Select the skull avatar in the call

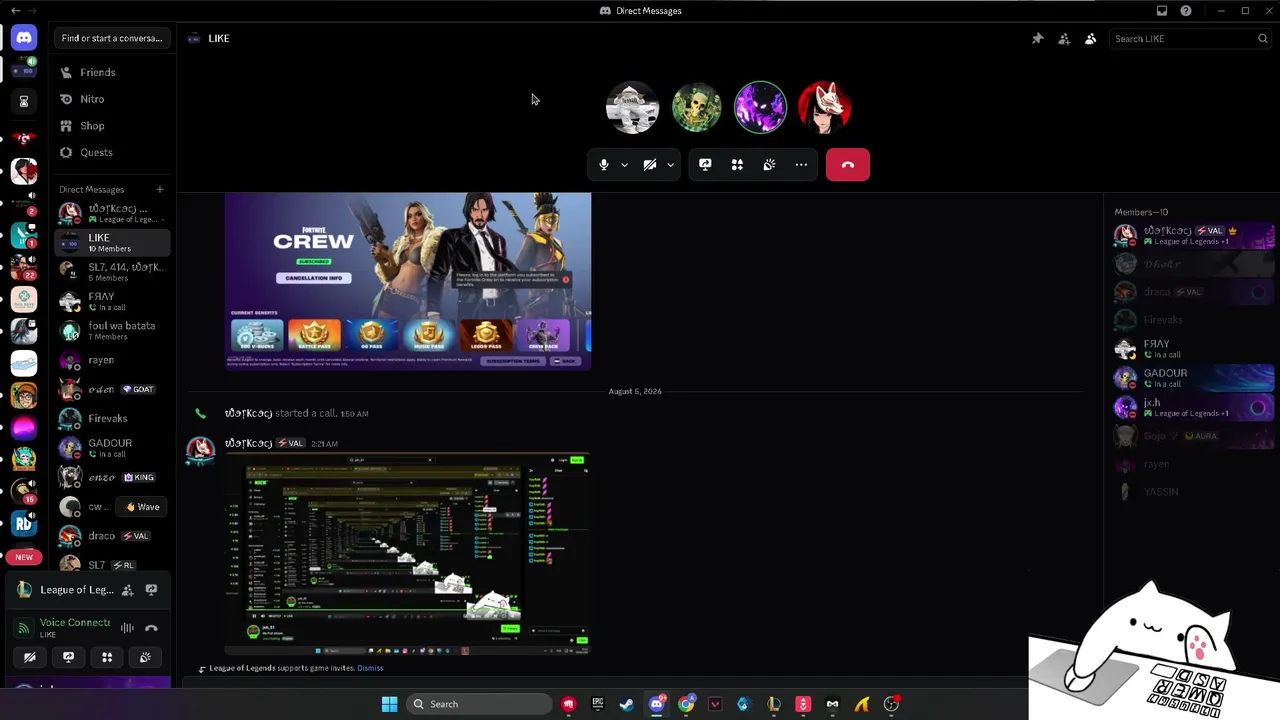click(x=697, y=107)
